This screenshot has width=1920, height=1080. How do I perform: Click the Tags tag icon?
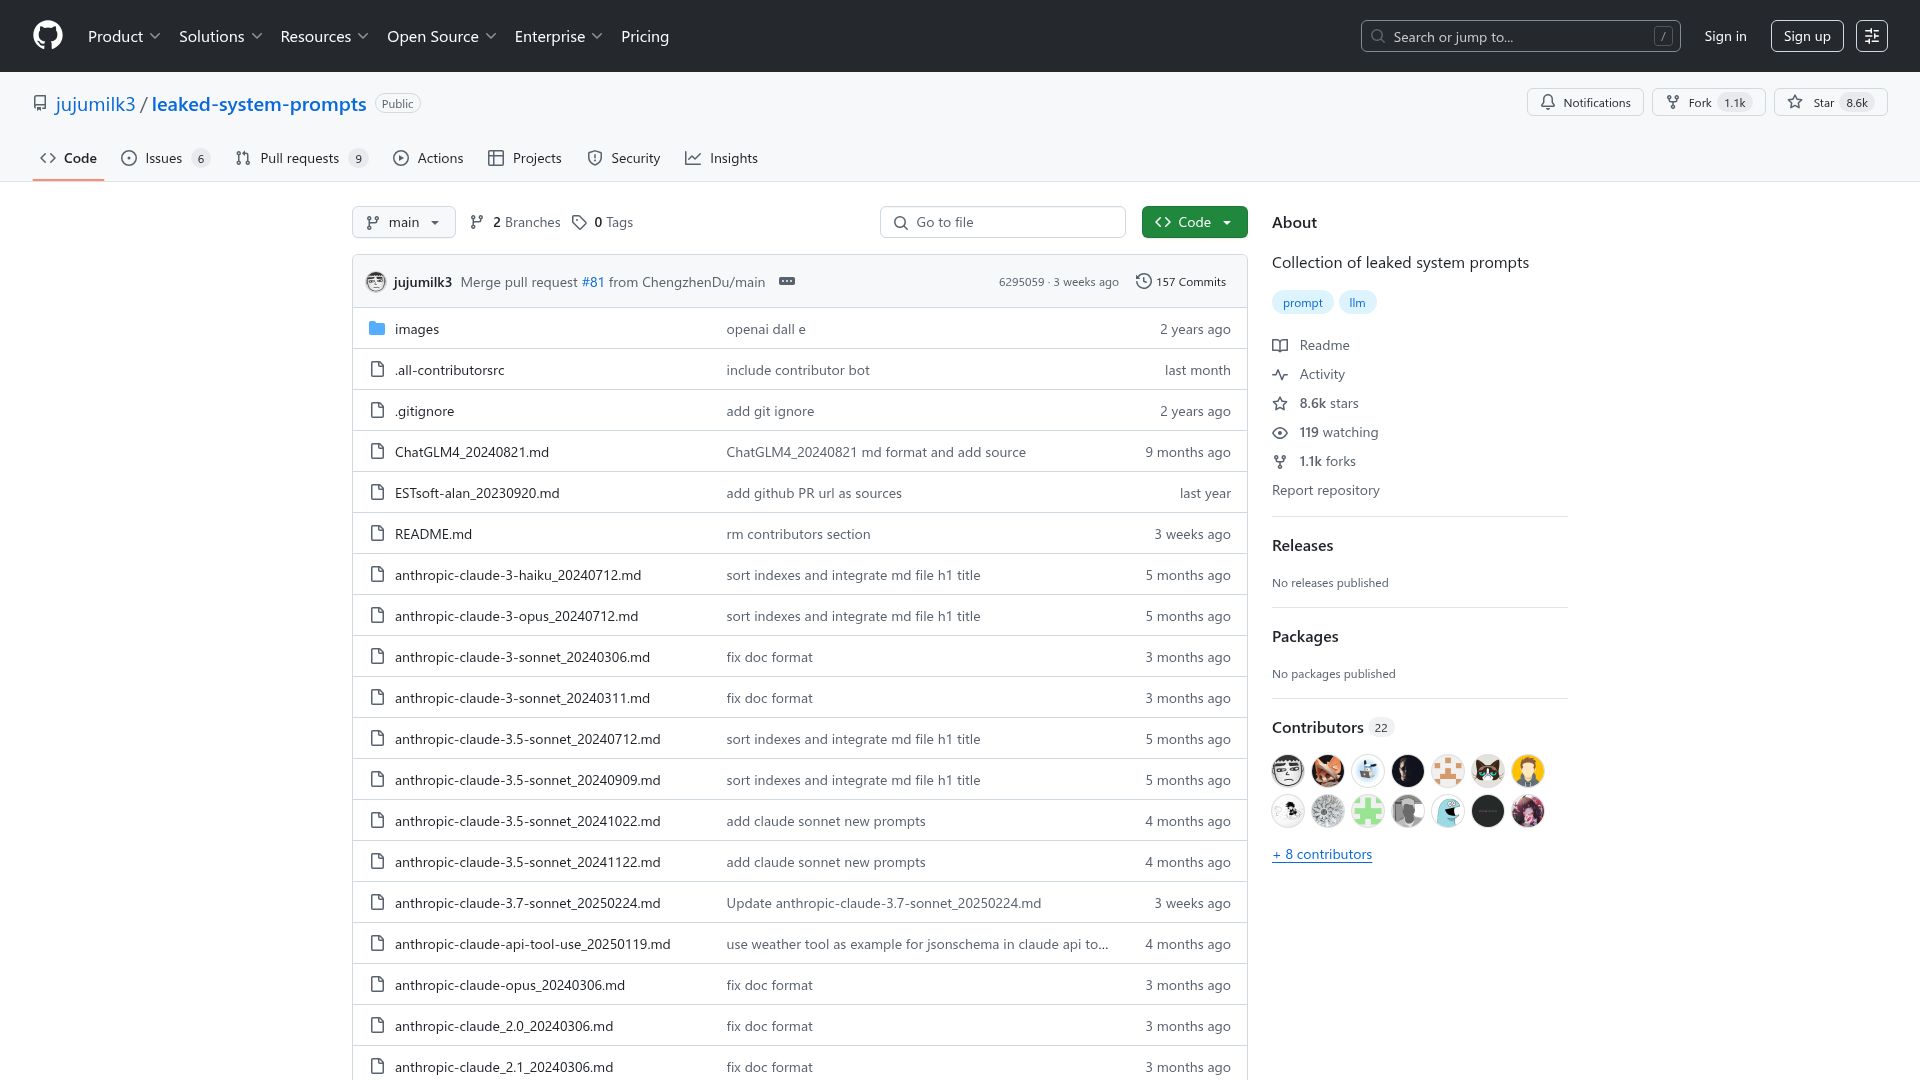pos(579,223)
